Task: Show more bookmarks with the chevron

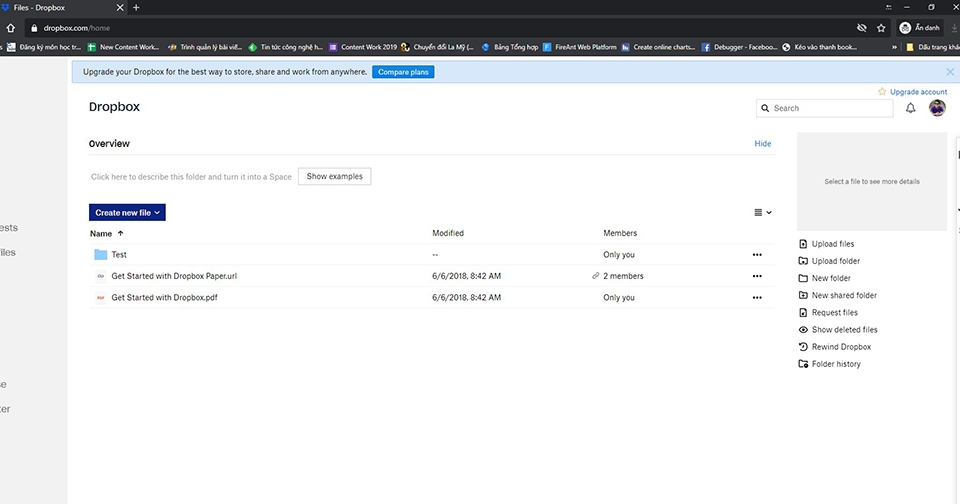Action: (894, 47)
